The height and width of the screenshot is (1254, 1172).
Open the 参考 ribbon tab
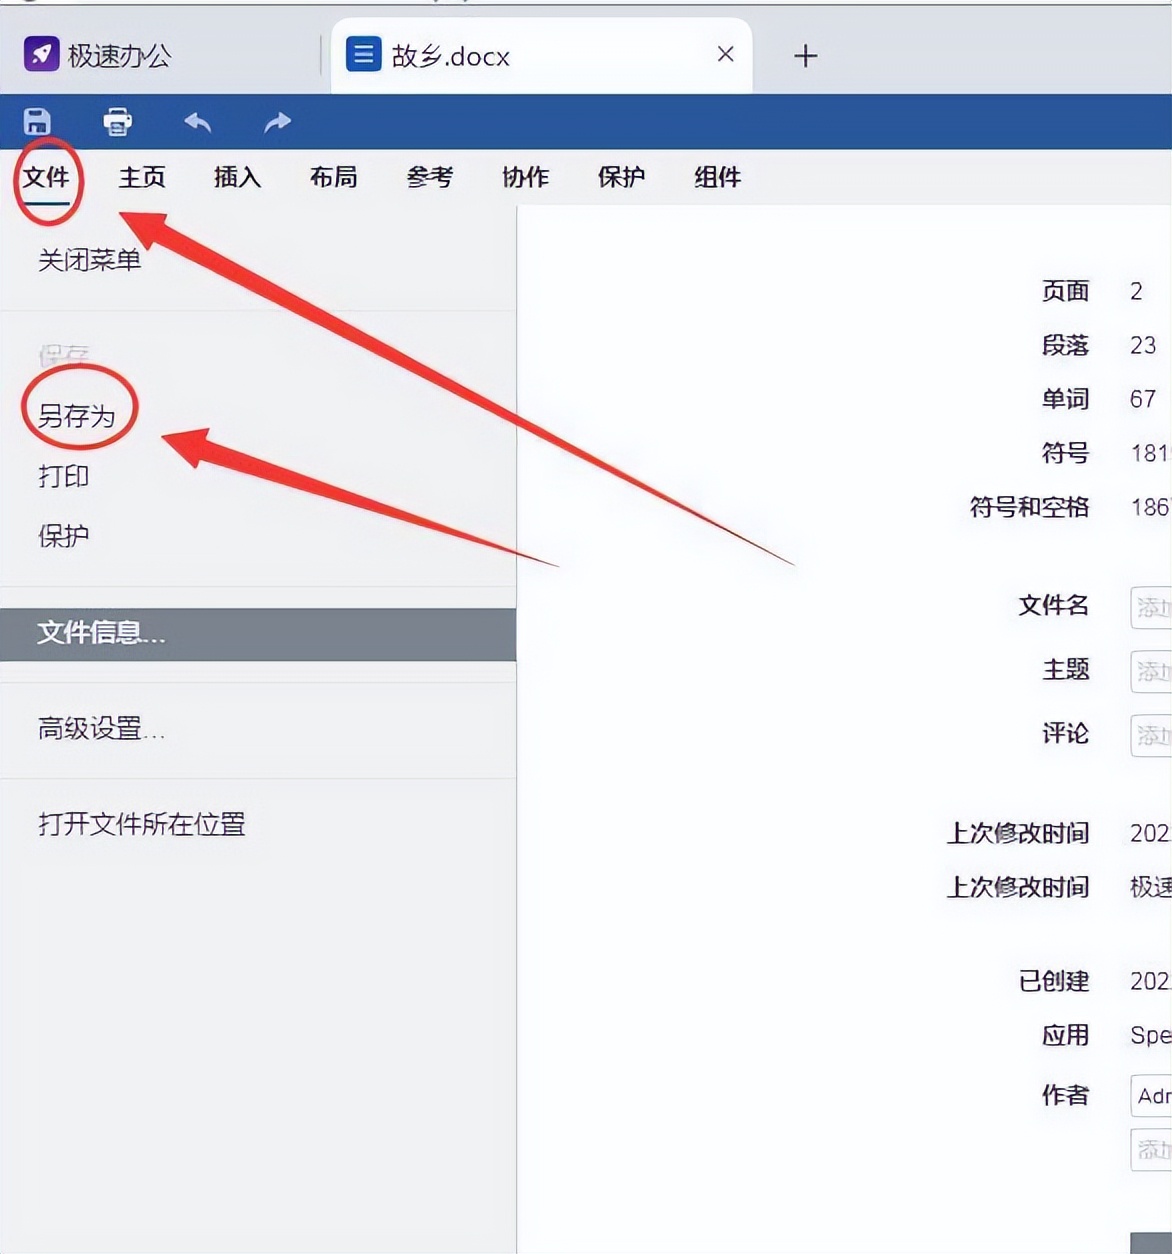(x=428, y=178)
